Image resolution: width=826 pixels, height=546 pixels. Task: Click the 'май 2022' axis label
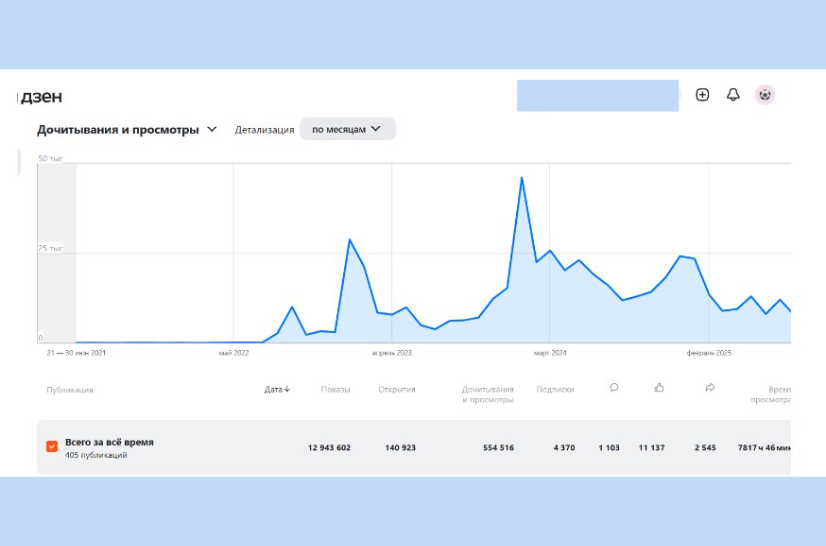[x=234, y=353]
